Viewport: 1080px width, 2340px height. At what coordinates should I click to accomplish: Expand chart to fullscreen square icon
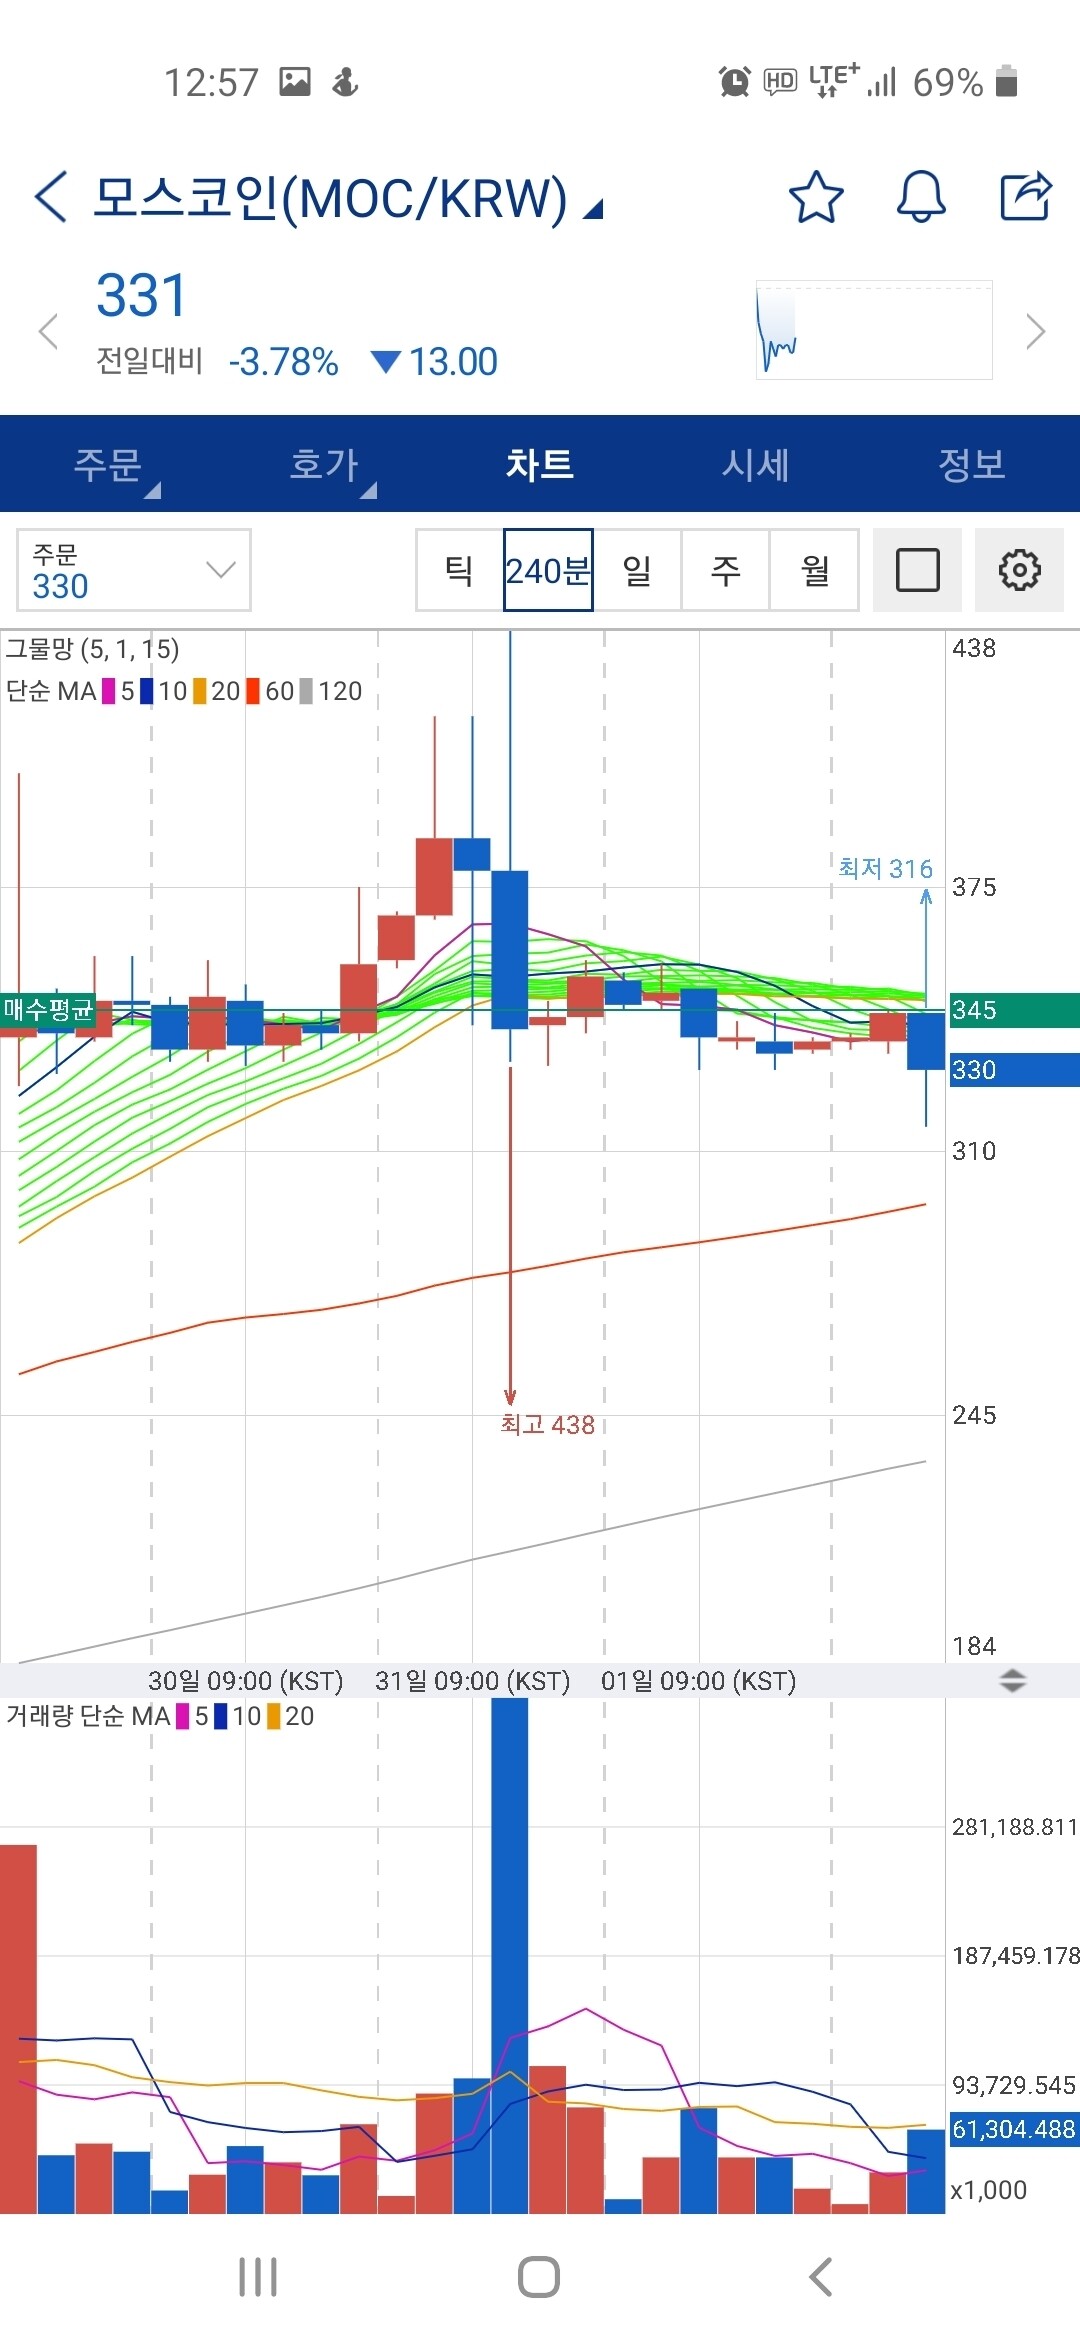tap(917, 570)
